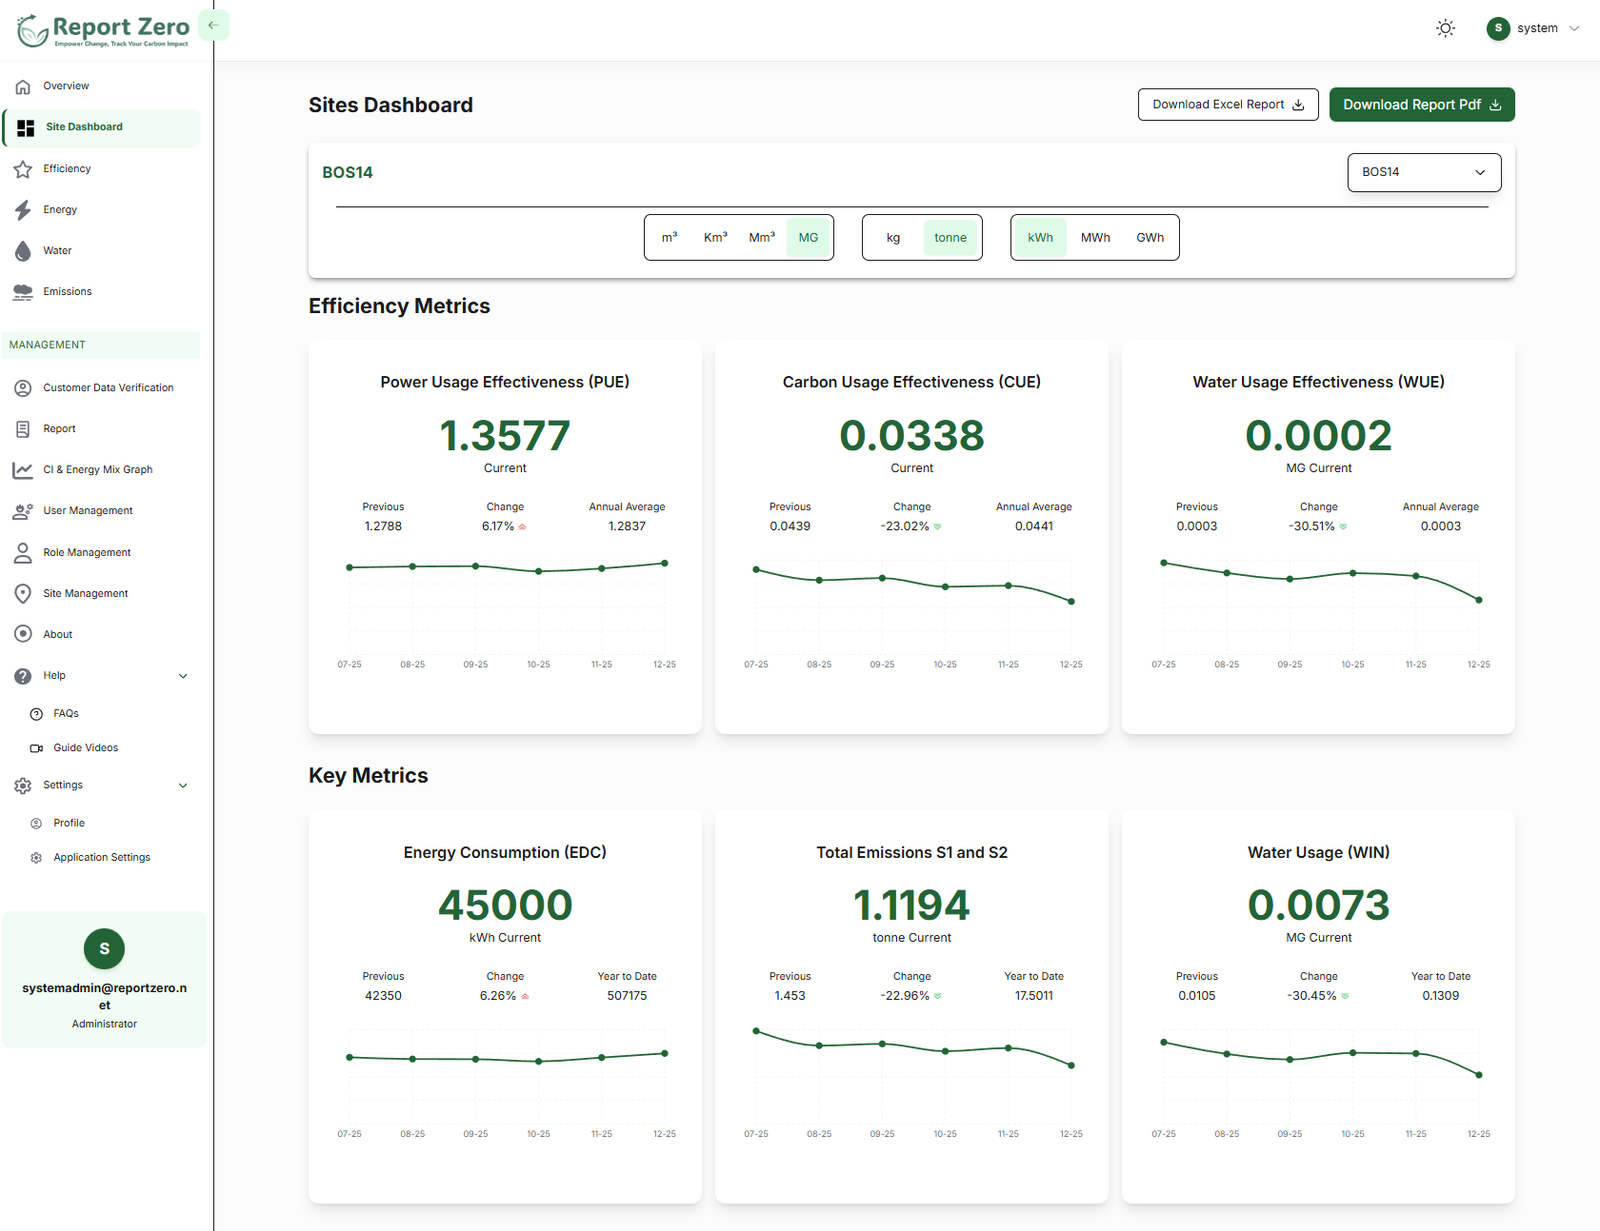Open CI & Energy Mix Graph icon
Viewport: 1600px width, 1231px height.
pos(23,470)
